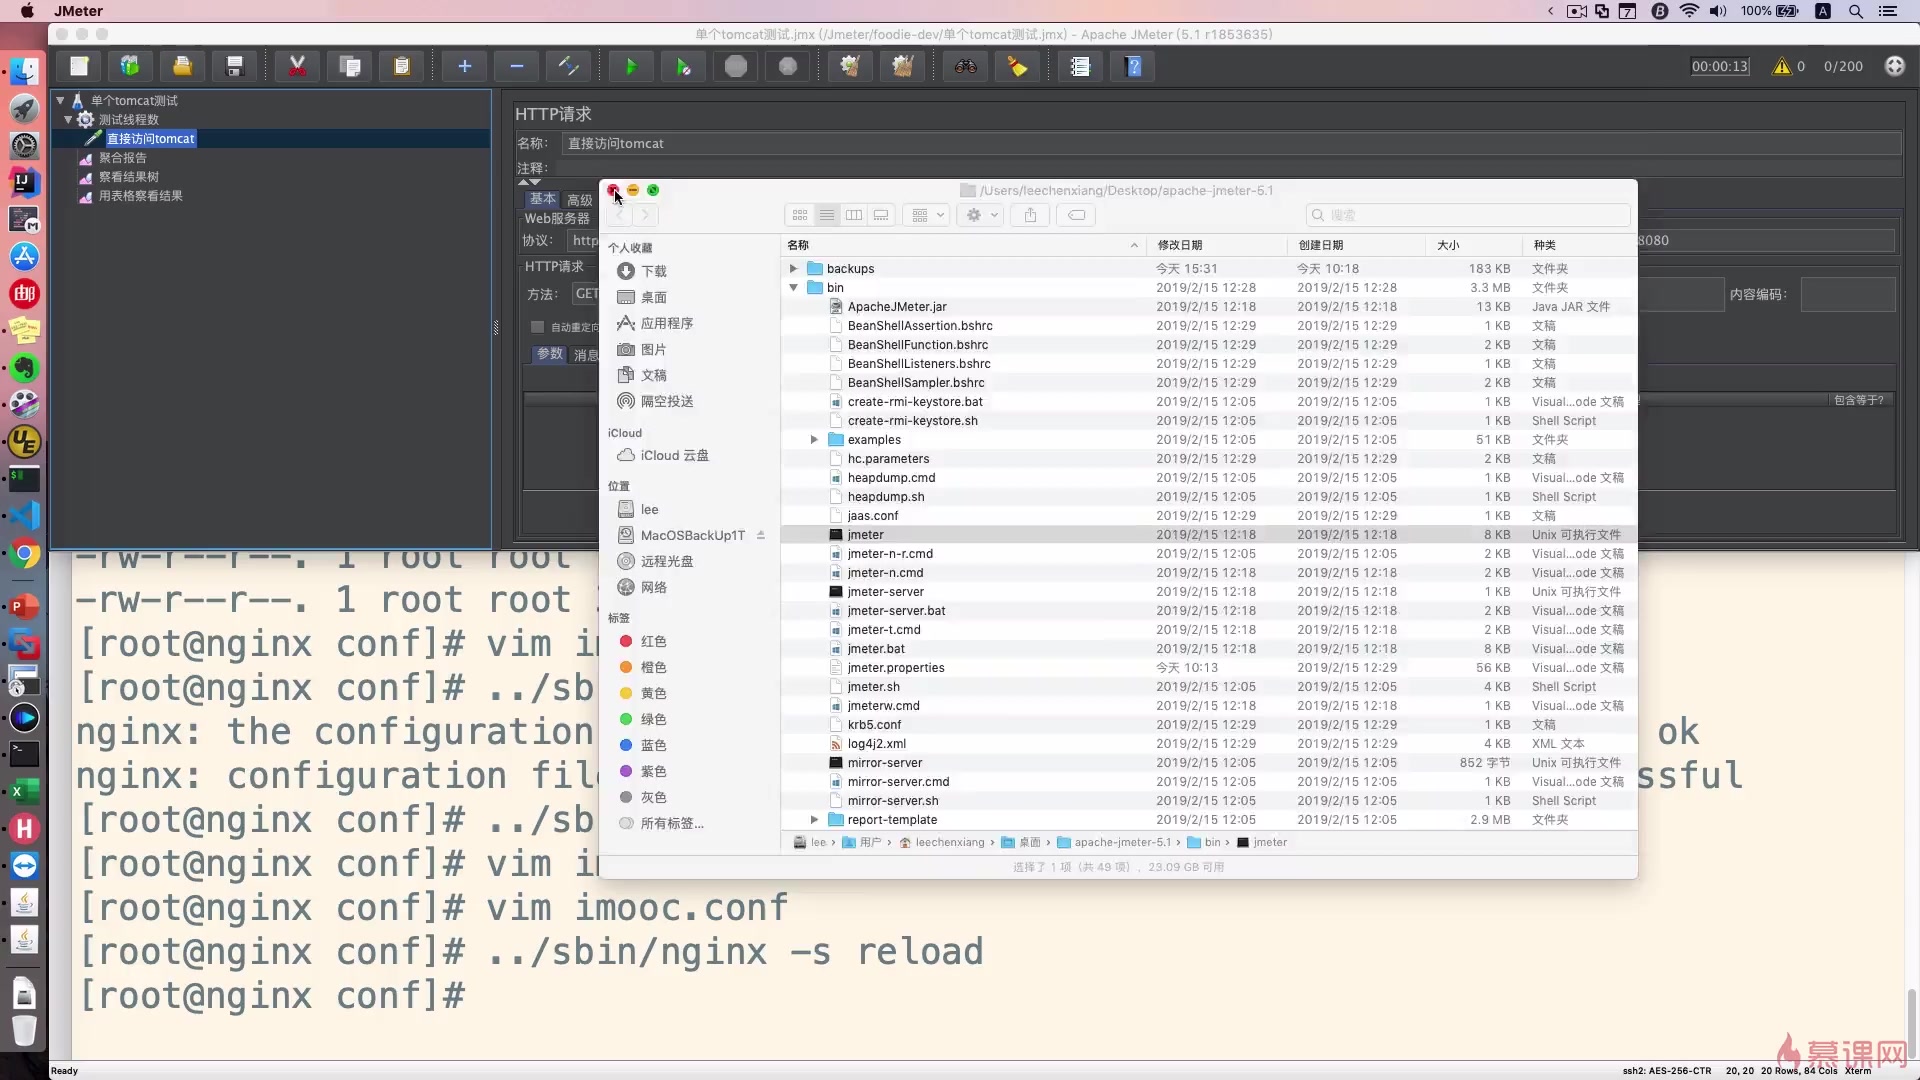Eject MacOSBackUp1T volume
Image resolution: width=1920 pixels, height=1080 pixels.
(x=761, y=535)
